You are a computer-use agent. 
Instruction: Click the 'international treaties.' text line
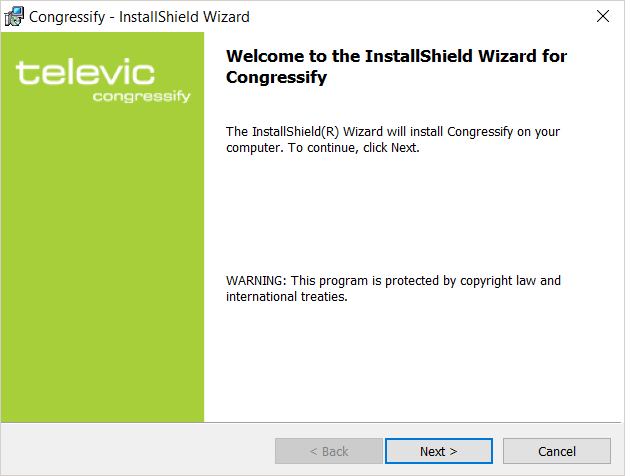point(286,297)
